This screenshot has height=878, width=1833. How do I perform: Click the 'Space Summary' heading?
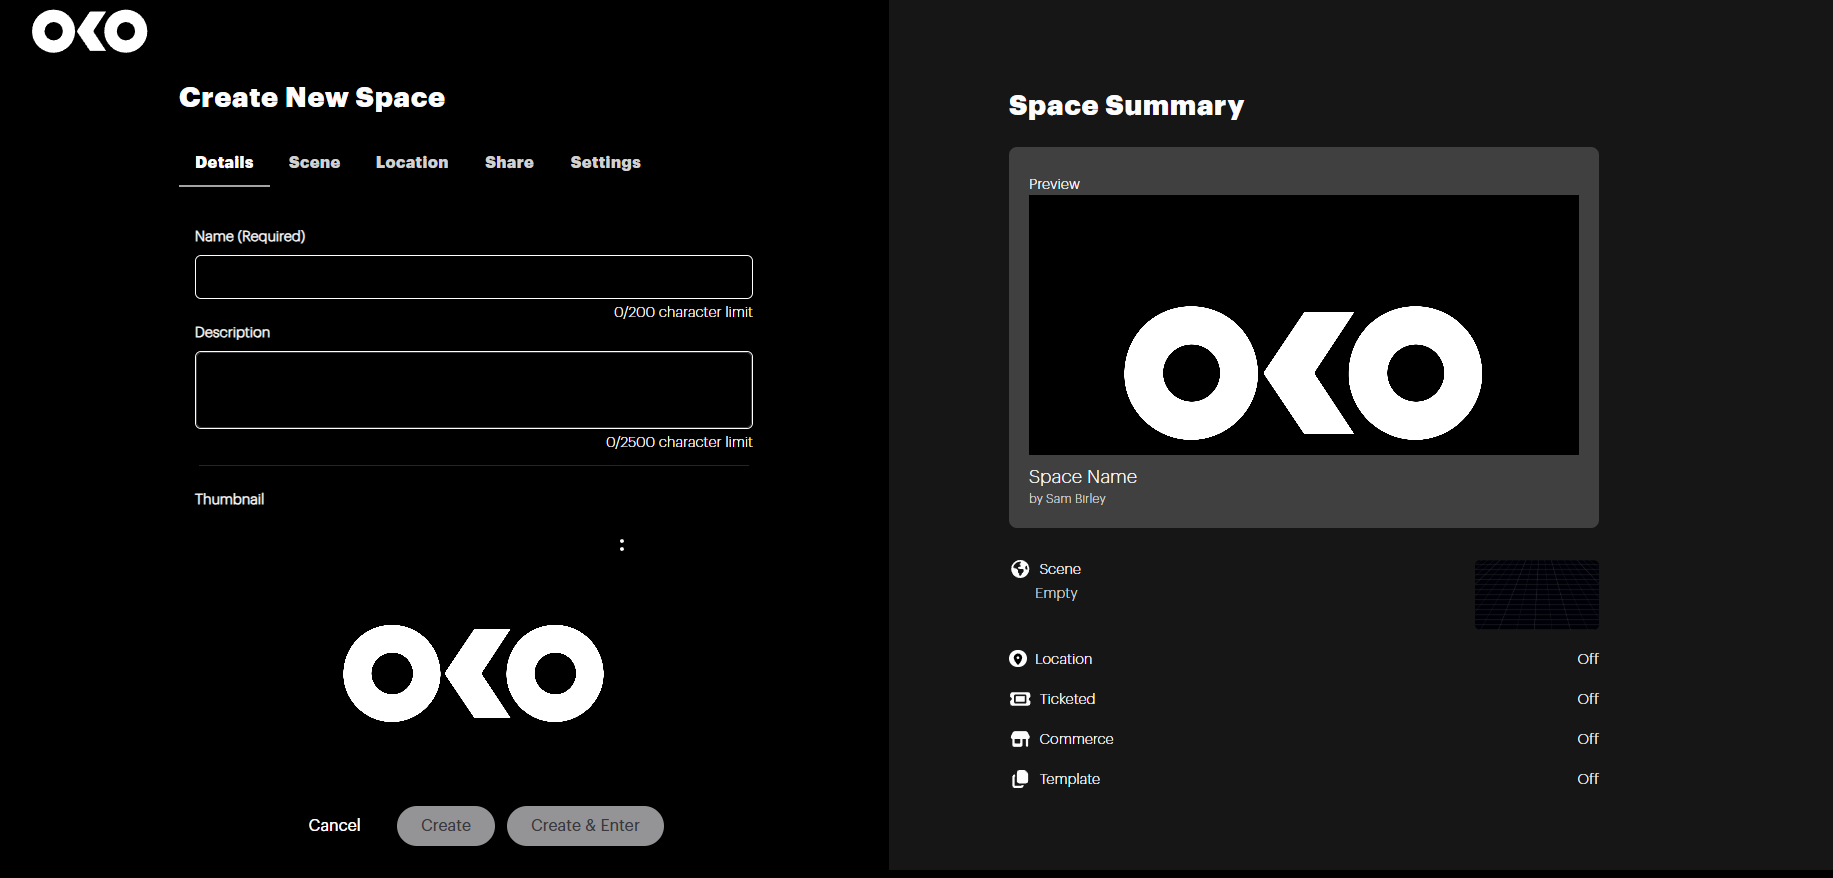[x=1126, y=106]
